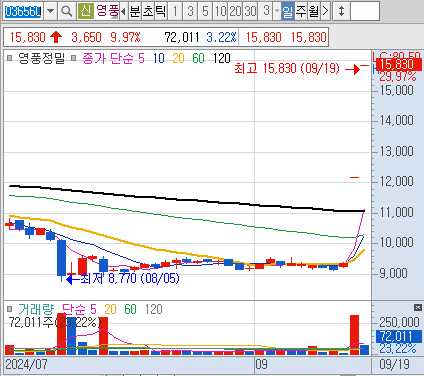
Task: Select the 3 interval button after 1
Action: (x=190, y=12)
